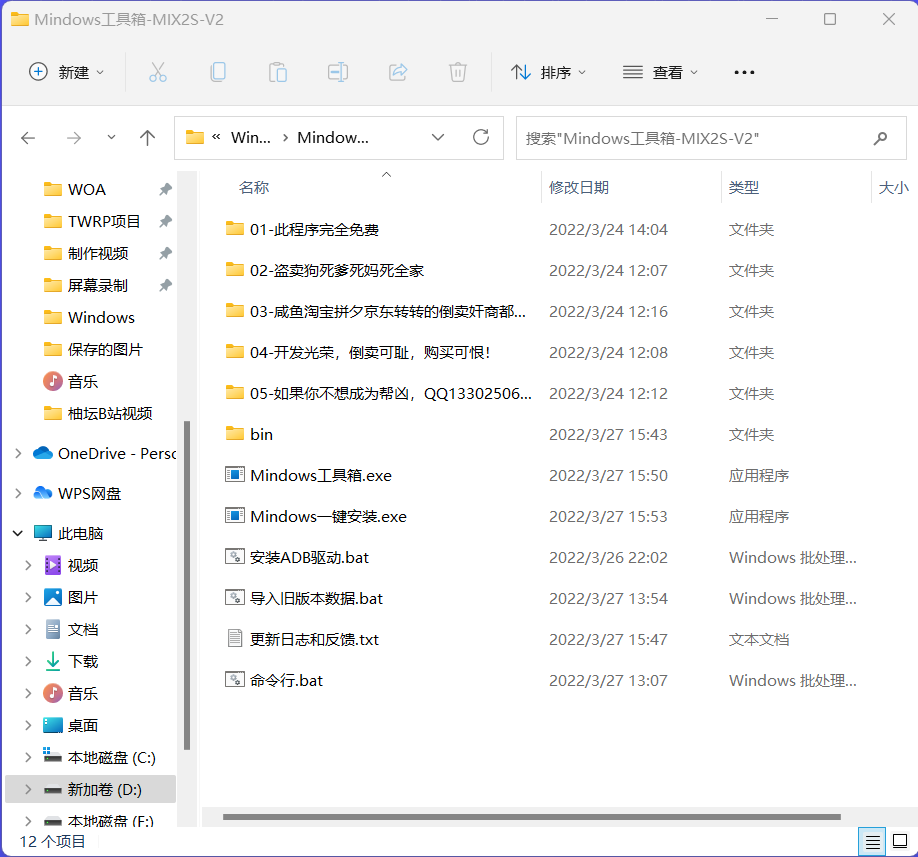Open the 排序 sort menu
Screen dimensions: 918x857
coord(549,72)
